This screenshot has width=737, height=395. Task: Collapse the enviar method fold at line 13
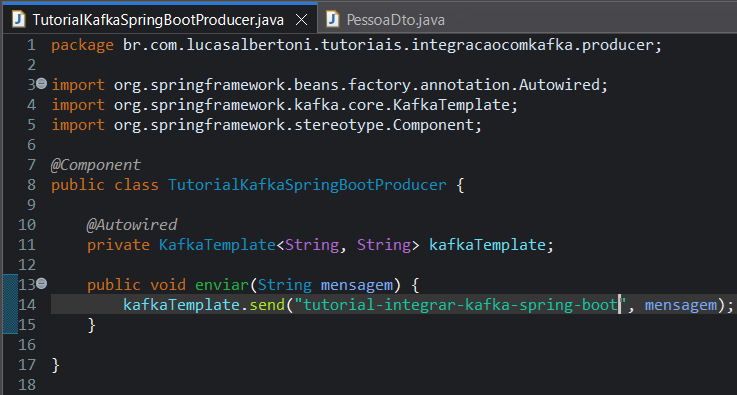coord(42,284)
